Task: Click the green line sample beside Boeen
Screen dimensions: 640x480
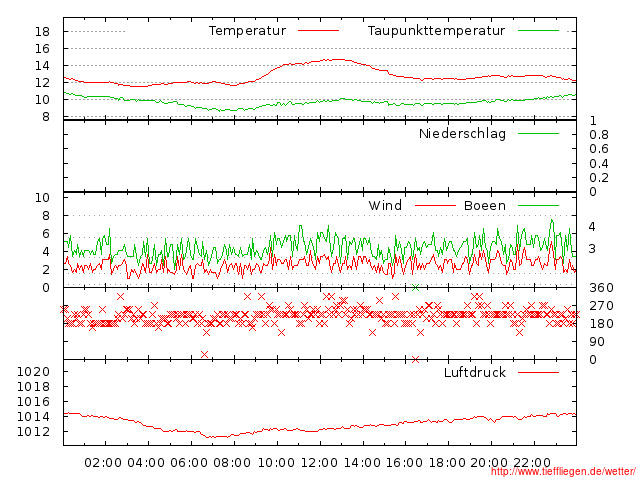Action: point(538,205)
